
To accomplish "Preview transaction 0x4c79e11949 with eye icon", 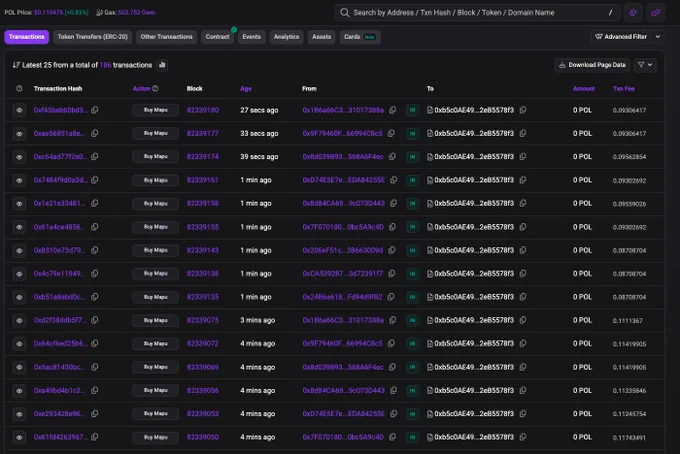I will tap(19, 274).
